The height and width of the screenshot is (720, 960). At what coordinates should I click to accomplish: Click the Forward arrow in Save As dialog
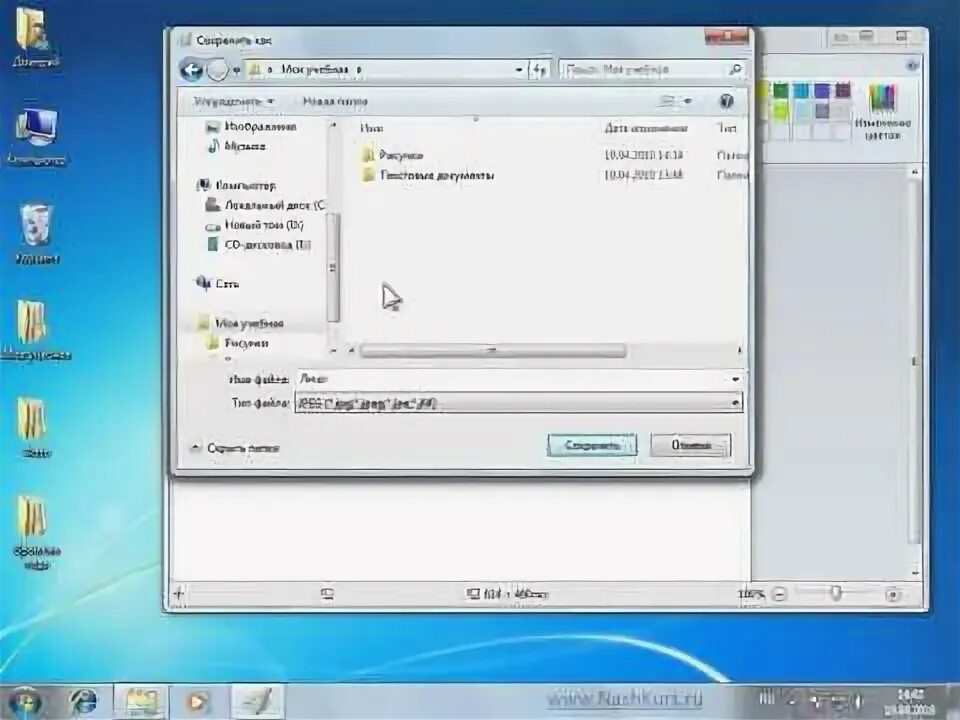[217, 70]
